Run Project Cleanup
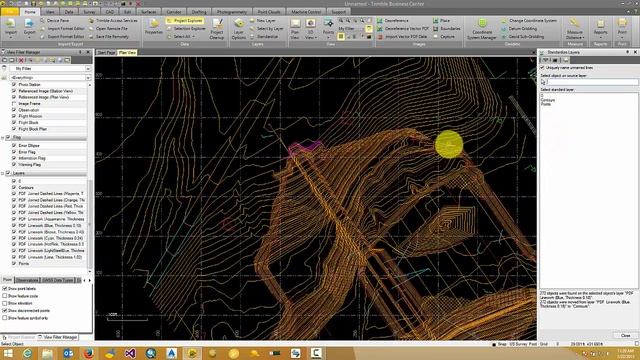This screenshot has width=640, height=360. [x=217, y=29]
